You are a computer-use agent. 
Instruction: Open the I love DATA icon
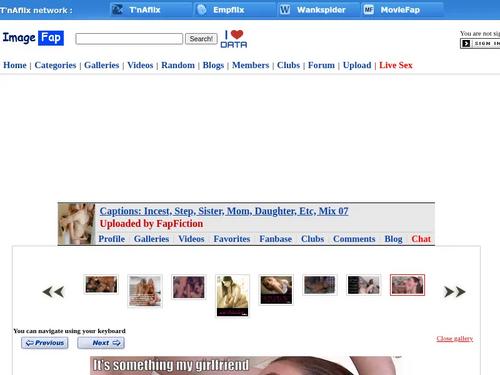(234, 39)
